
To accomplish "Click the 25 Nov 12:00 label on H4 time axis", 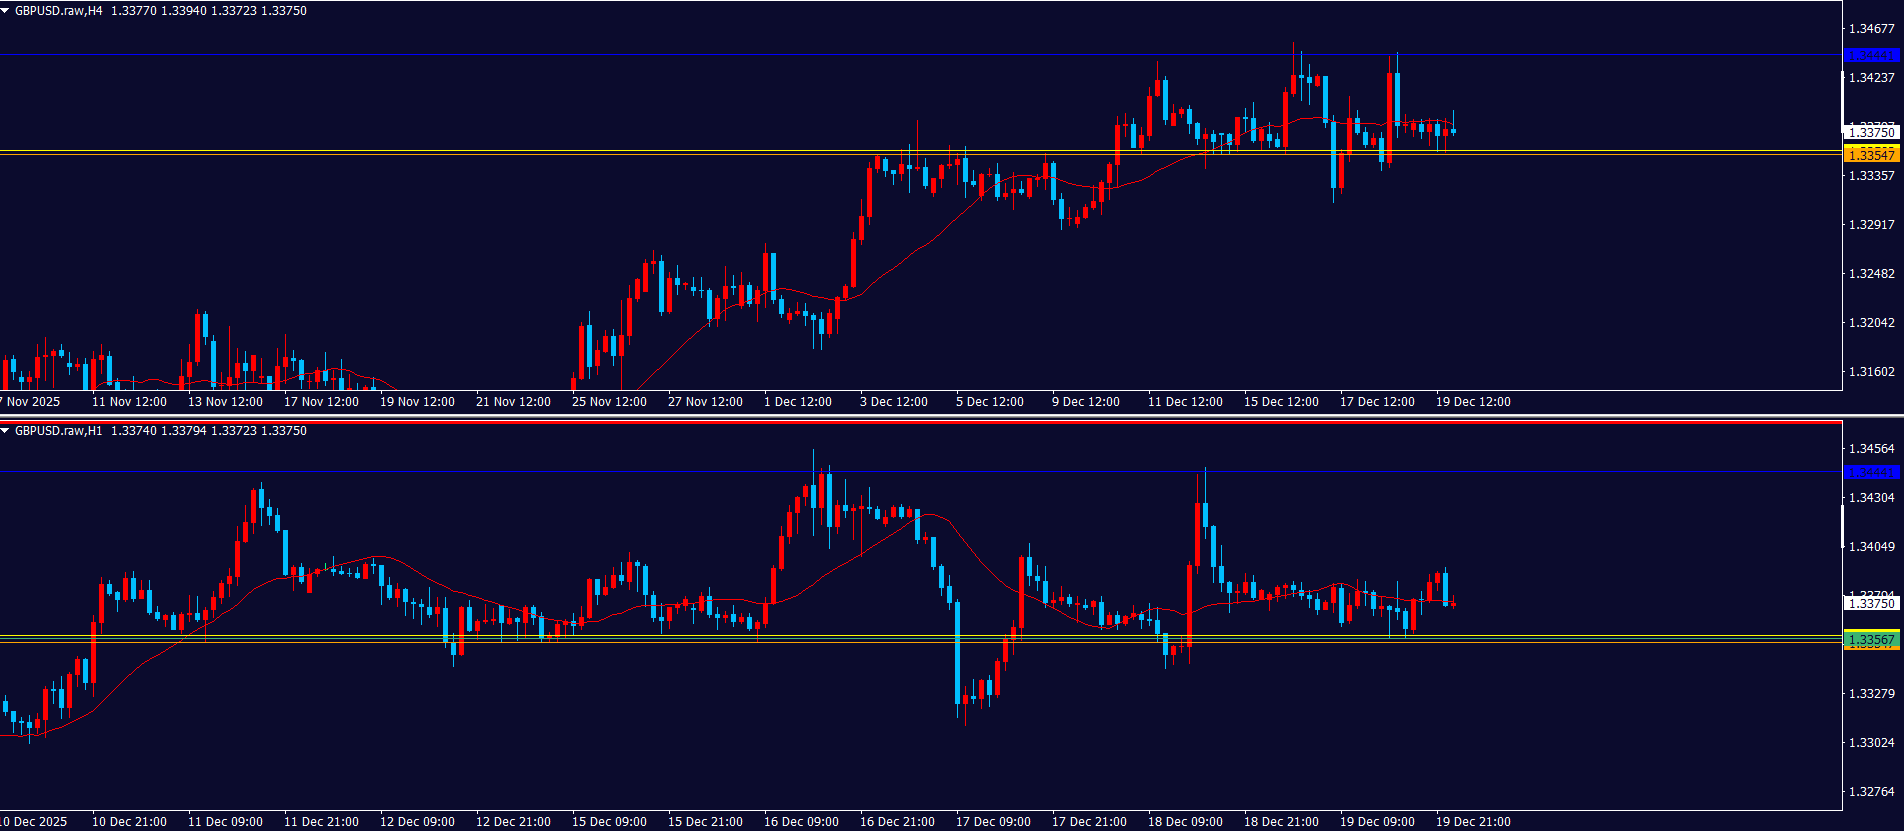I will [609, 402].
